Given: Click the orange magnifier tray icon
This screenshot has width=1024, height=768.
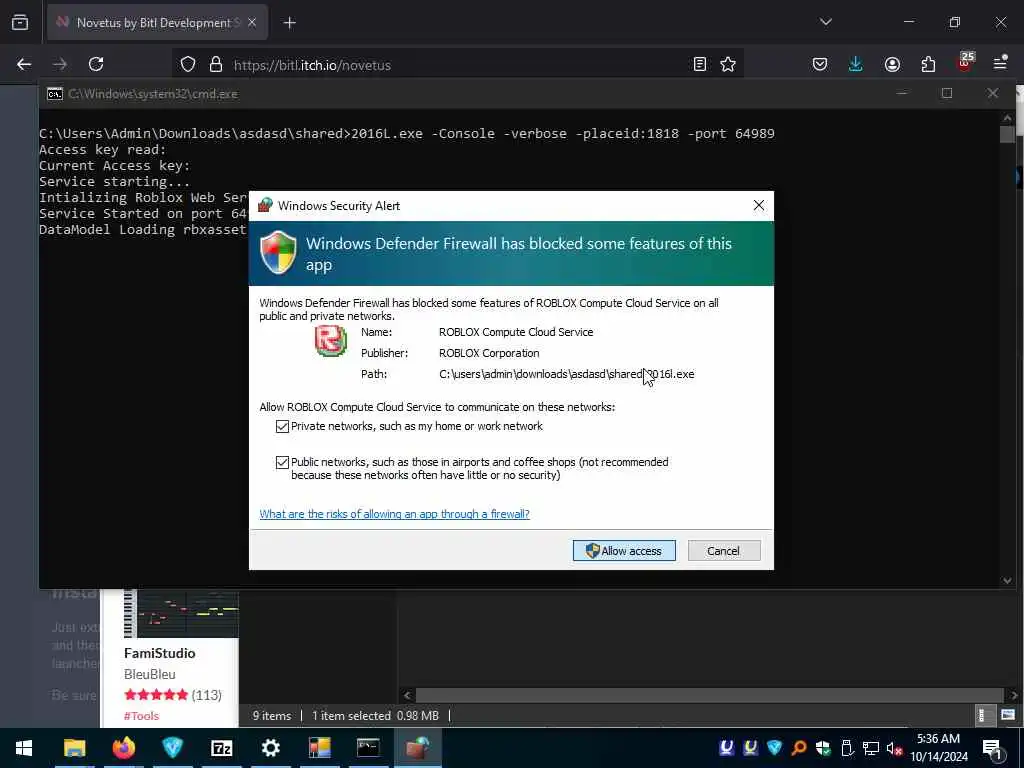Looking at the screenshot, I should pyautogui.click(x=798, y=748).
